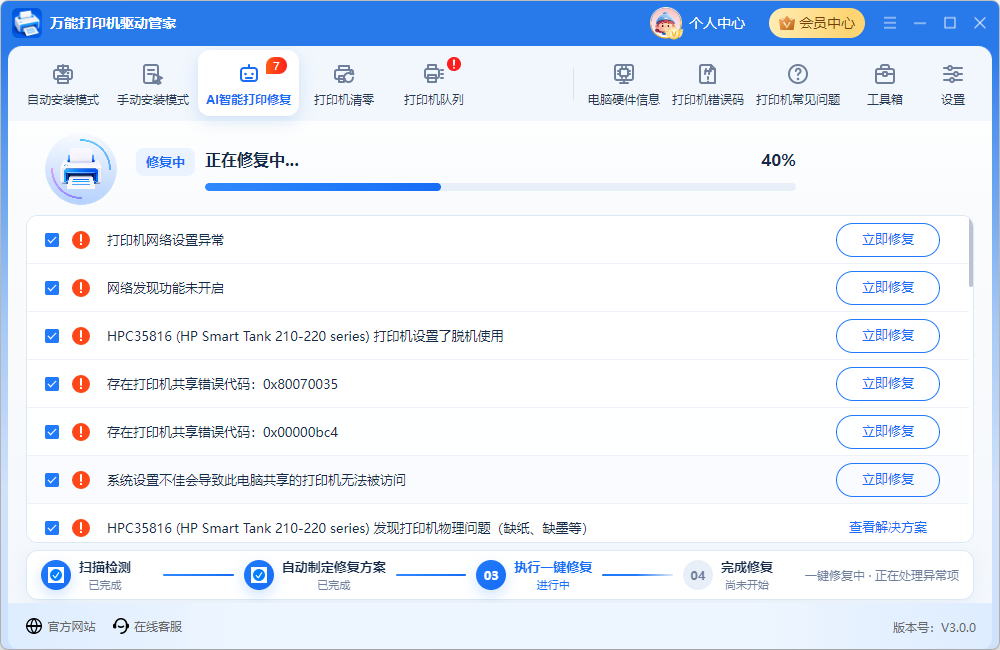Click 正在修复中... status text
The image size is (1000, 650).
click(x=252, y=160)
